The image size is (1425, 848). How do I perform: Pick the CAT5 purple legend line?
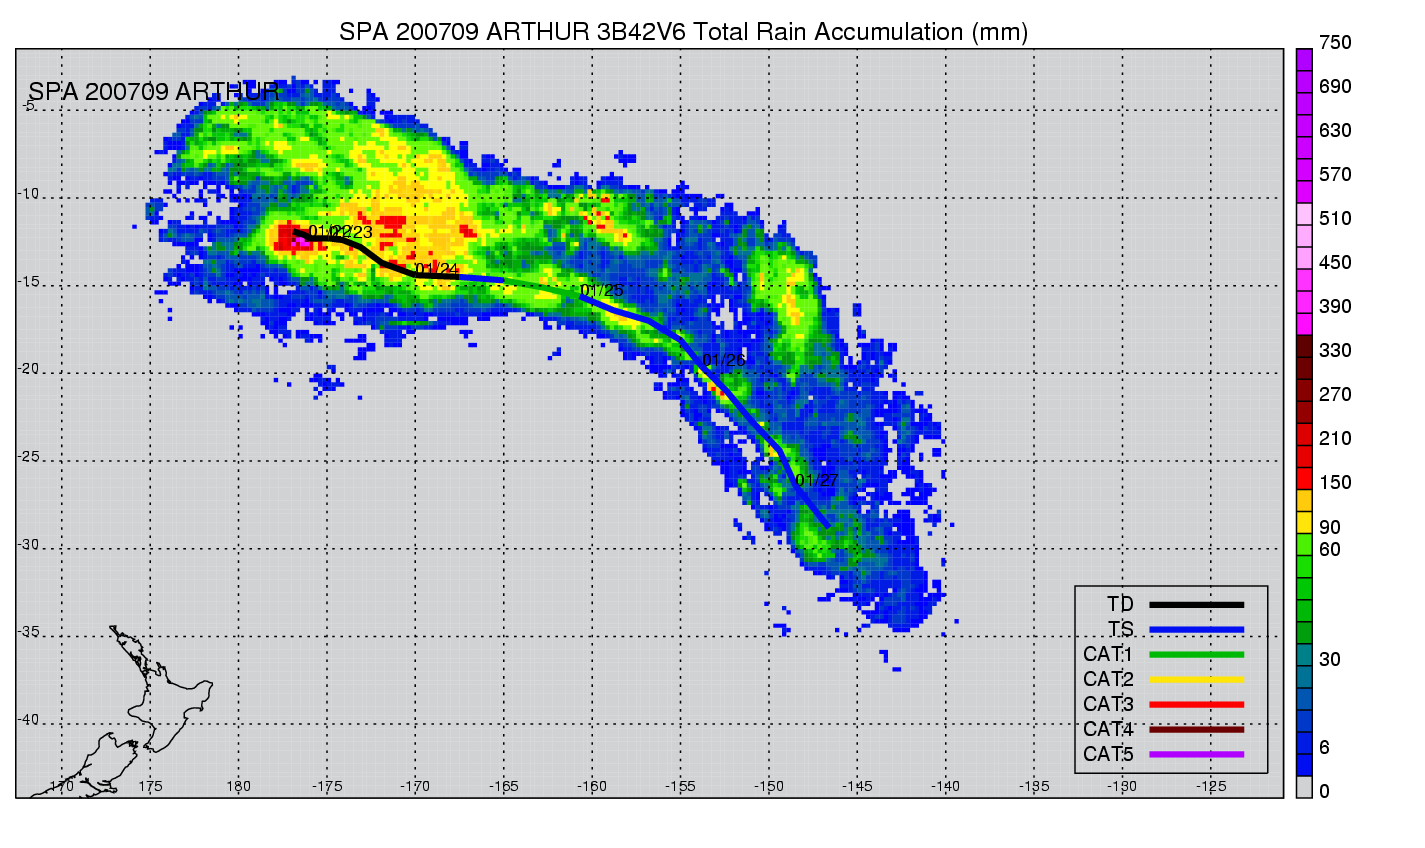(x=1196, y=754)
